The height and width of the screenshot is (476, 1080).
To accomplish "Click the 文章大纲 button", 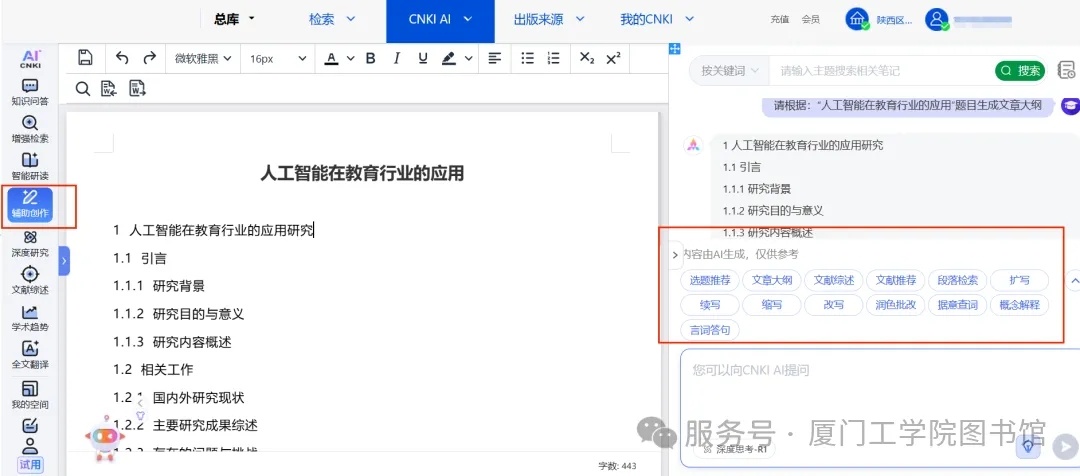I will [772, 280].
